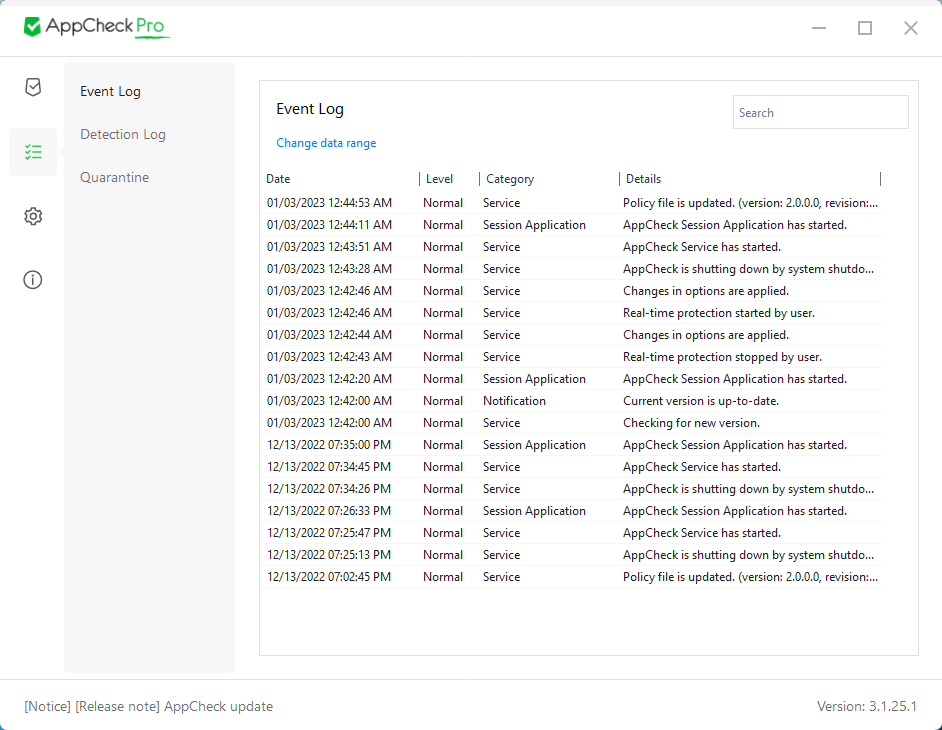Switch to the Event Log tab
This screenshot has width=942, height=730.
pyautogui.click(x=111, y=91)
